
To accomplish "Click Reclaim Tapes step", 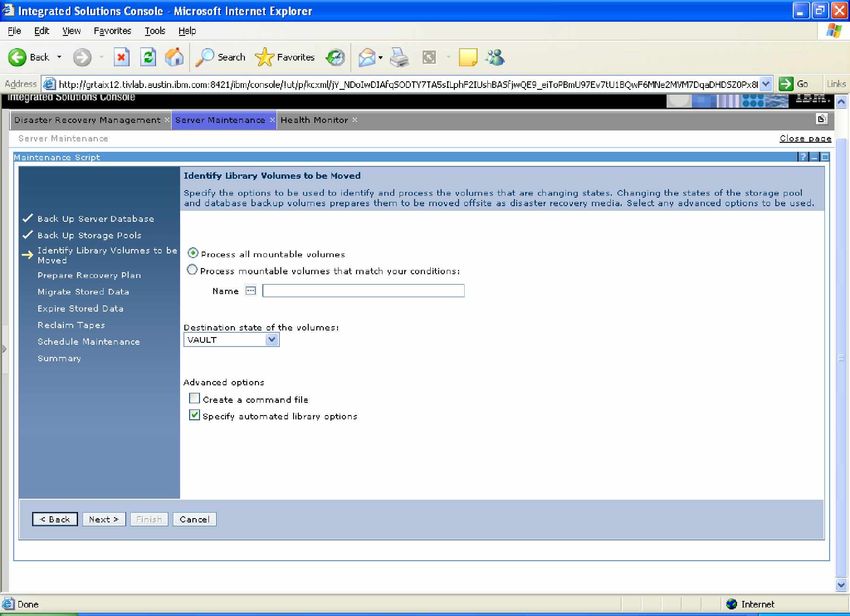I will pos(71,325).
